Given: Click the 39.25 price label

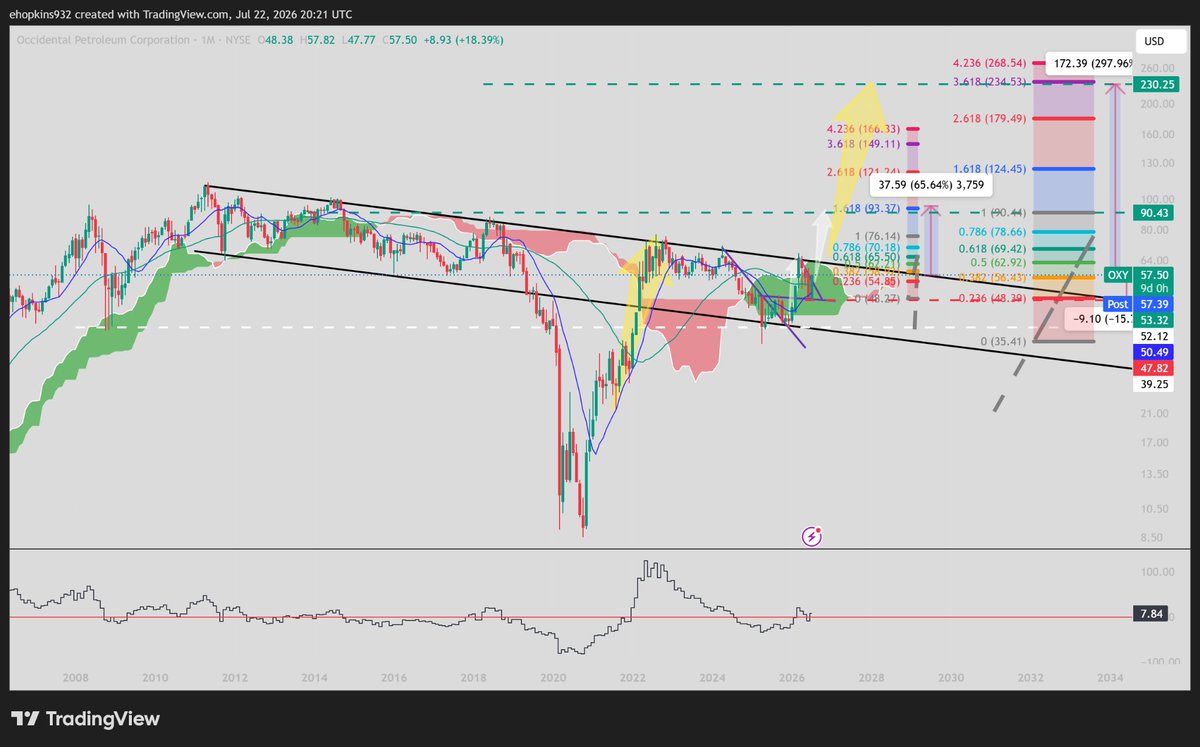Looking at the screenshot, I should 1153,384.
